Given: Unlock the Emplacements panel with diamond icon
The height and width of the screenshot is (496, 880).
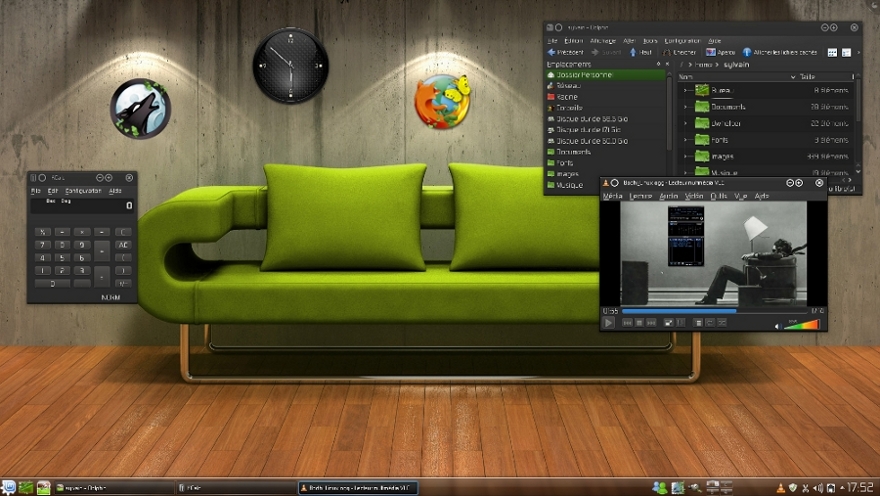Looking at the screenshot, I should (x=658, y=65).
